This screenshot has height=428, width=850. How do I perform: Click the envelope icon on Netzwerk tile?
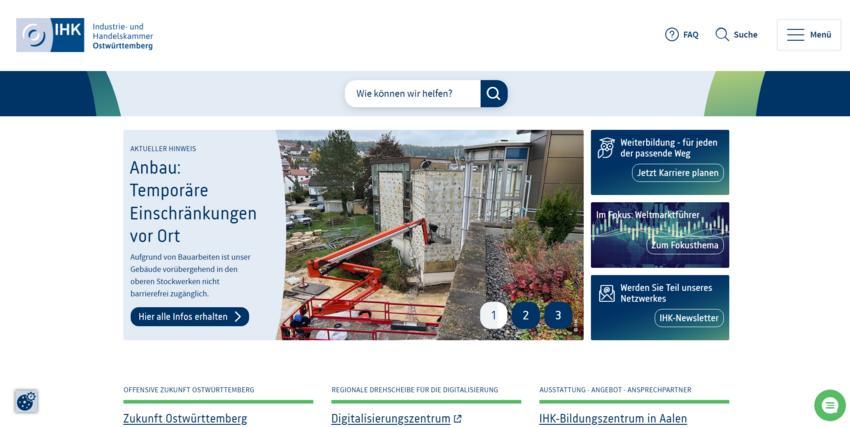(607, 293)
